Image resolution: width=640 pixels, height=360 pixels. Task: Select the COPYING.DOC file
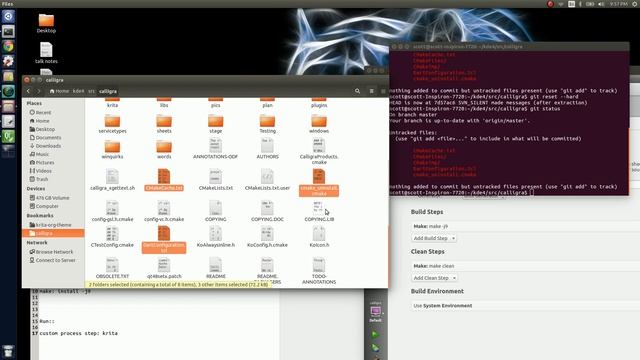(x=267, y=211)
